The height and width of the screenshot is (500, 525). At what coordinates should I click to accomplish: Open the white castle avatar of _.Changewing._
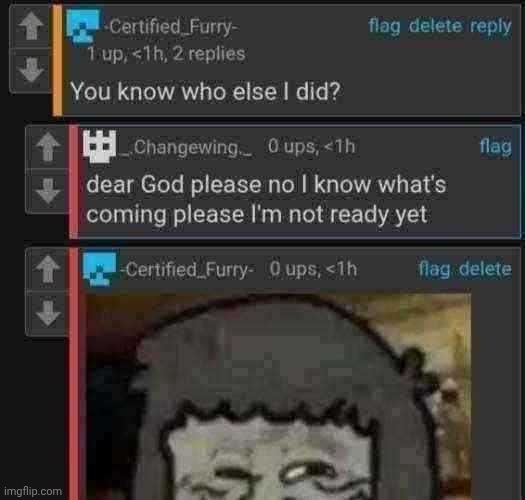(x=99, y=146)
